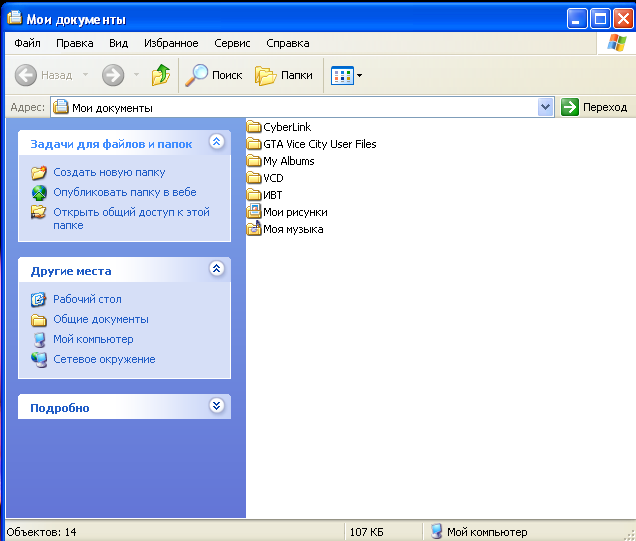This screenshot has height=541, width=636.
Task: Click the ИВТ folder name
Action: point(273,195)
